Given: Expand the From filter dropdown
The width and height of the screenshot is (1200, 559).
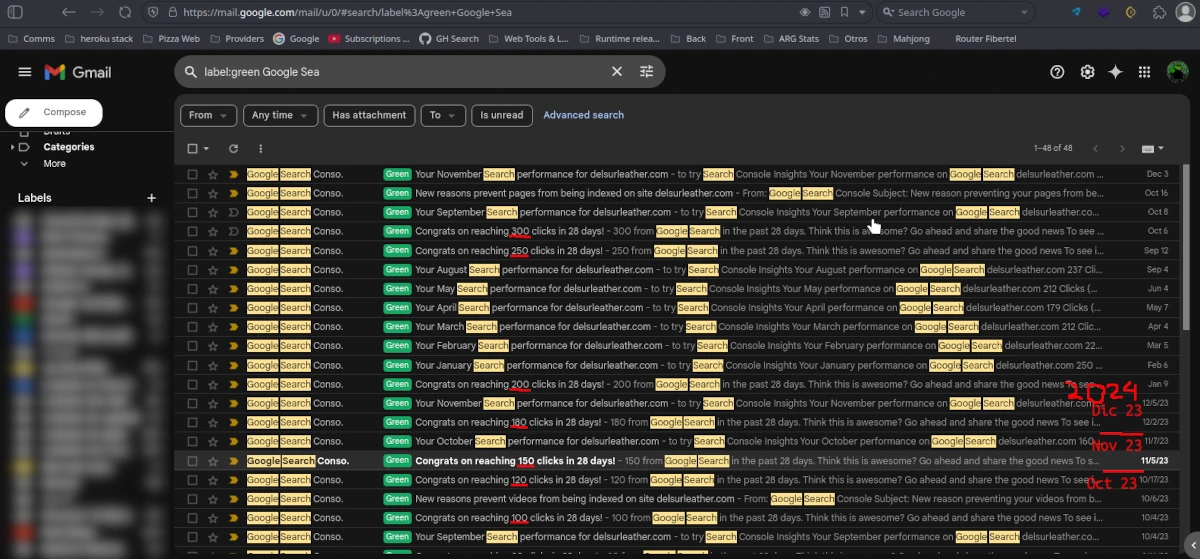Looking at the screenshot, I should pyautogui.click(x=208, y=115).
